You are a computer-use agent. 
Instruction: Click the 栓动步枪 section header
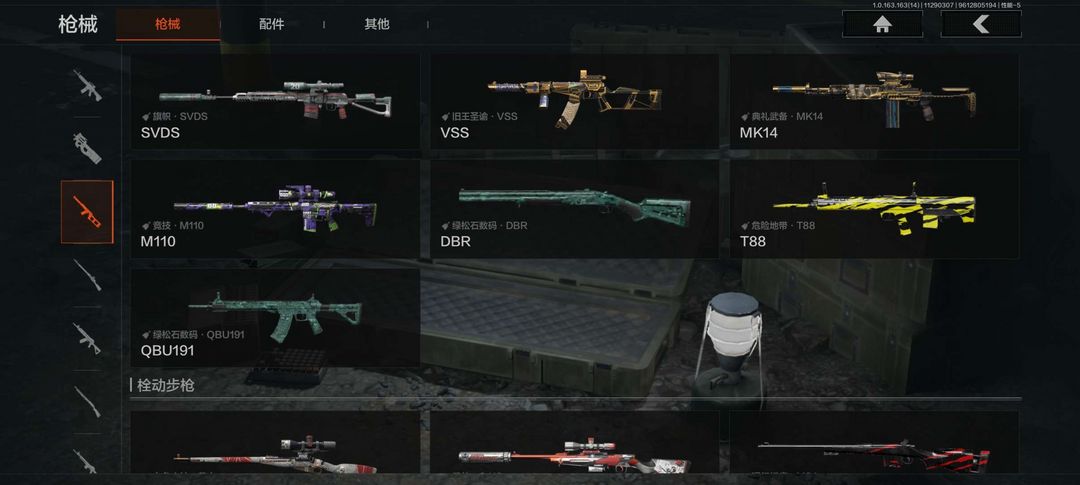[165, 385]
